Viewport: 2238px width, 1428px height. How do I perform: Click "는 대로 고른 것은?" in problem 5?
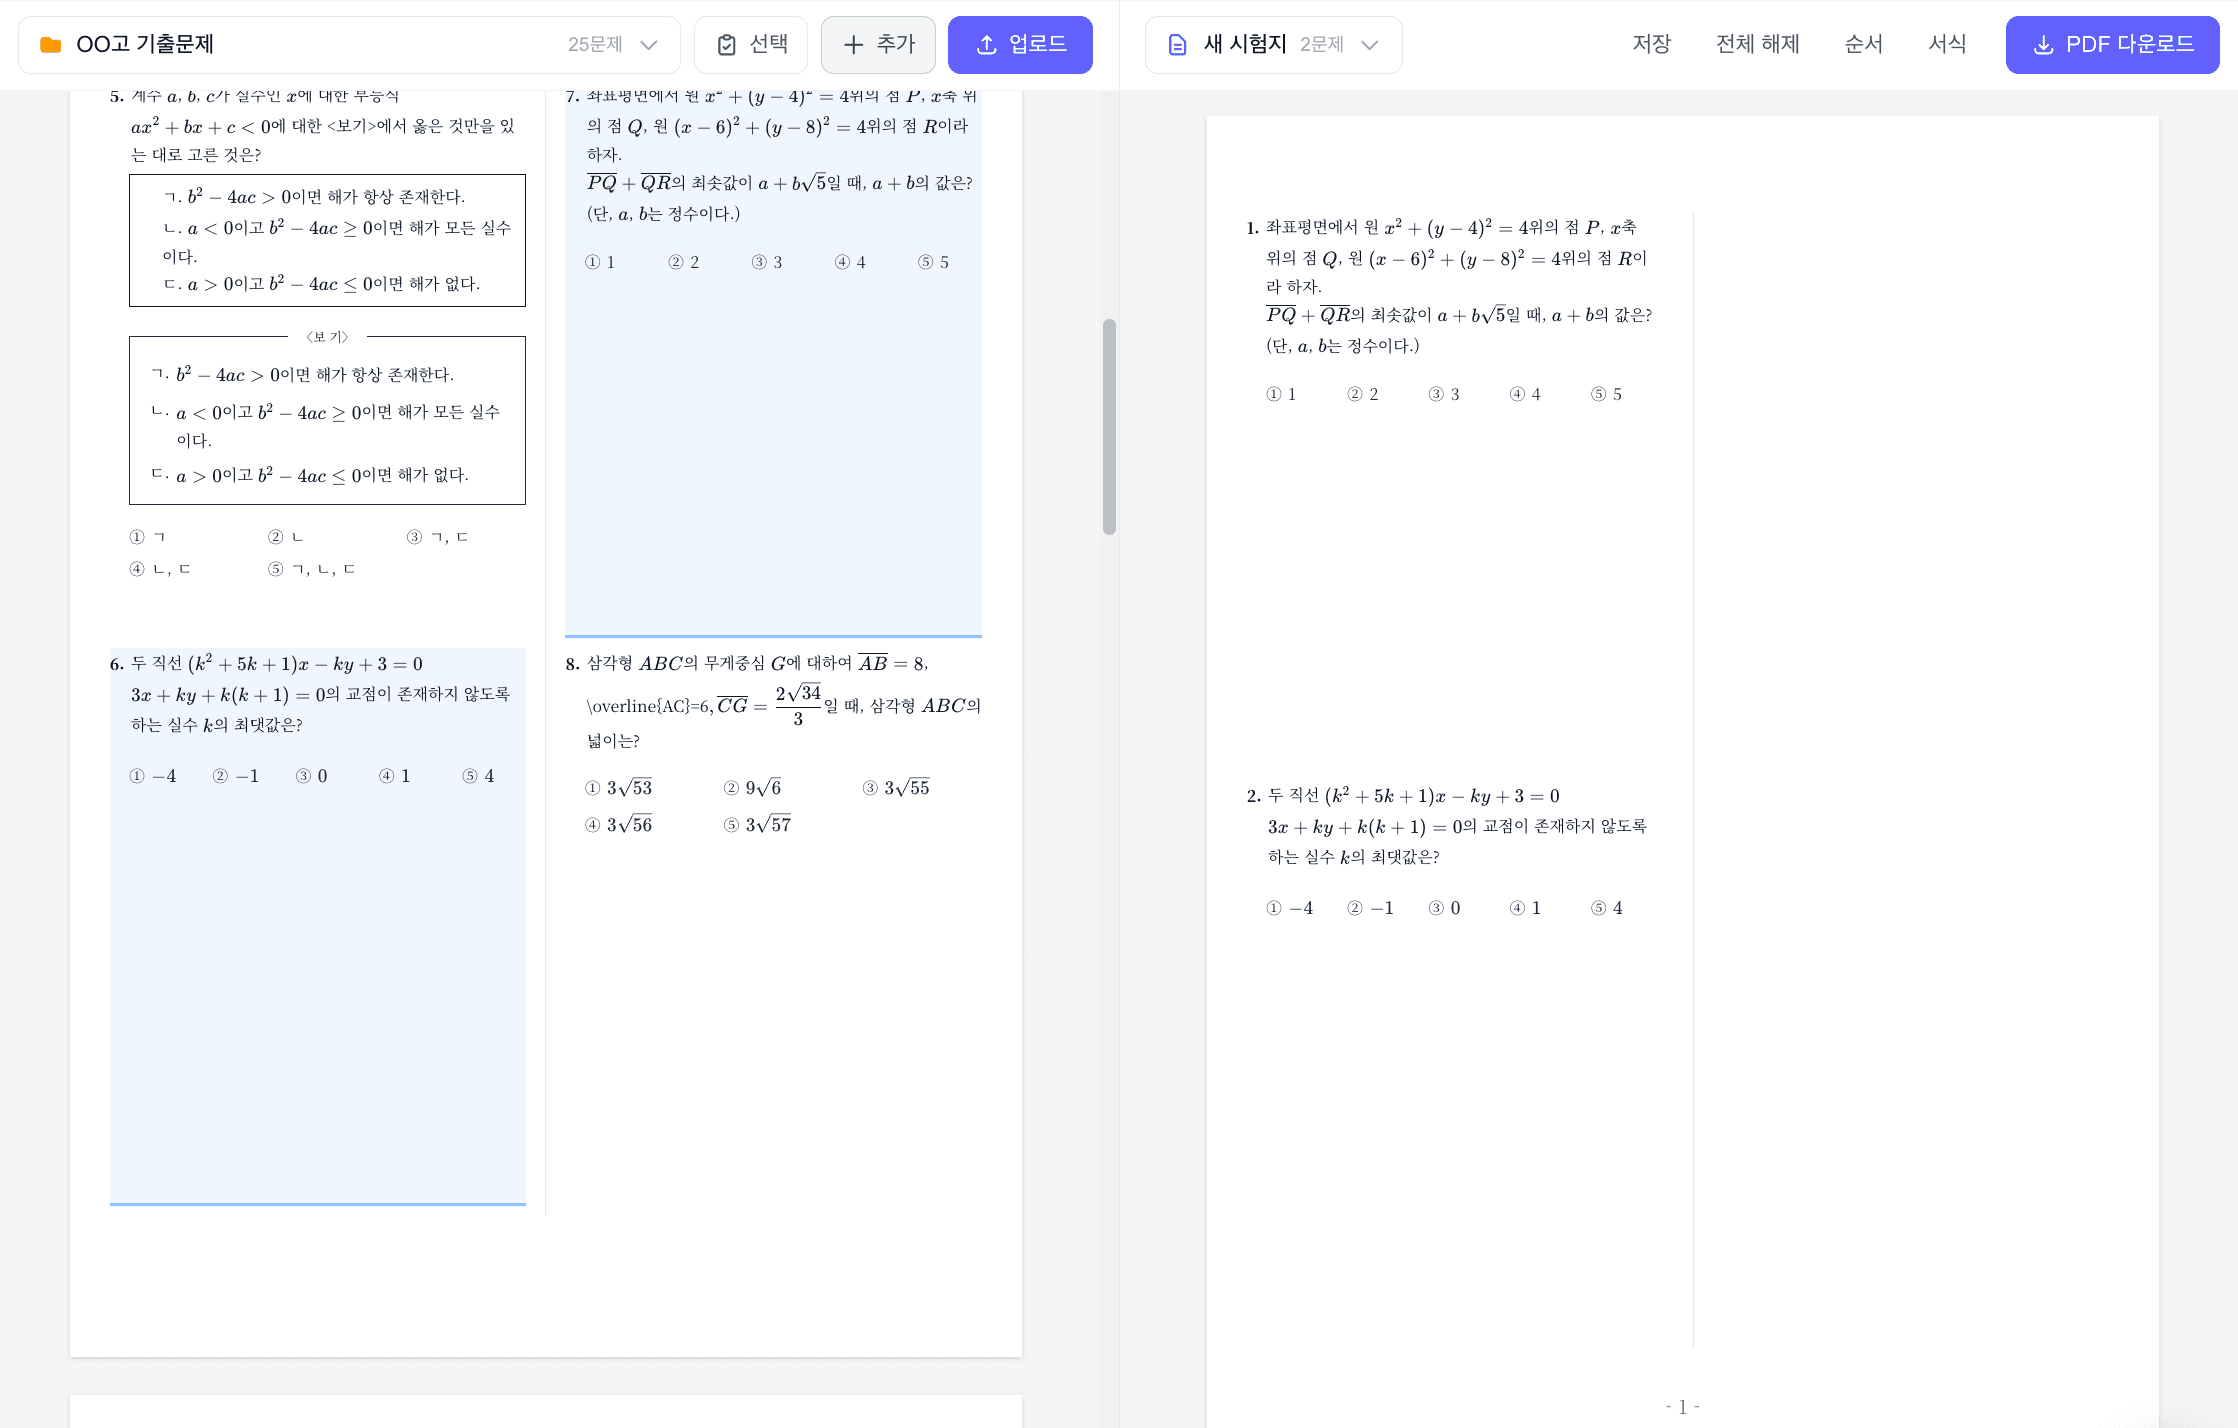click(x=196, y=155)
